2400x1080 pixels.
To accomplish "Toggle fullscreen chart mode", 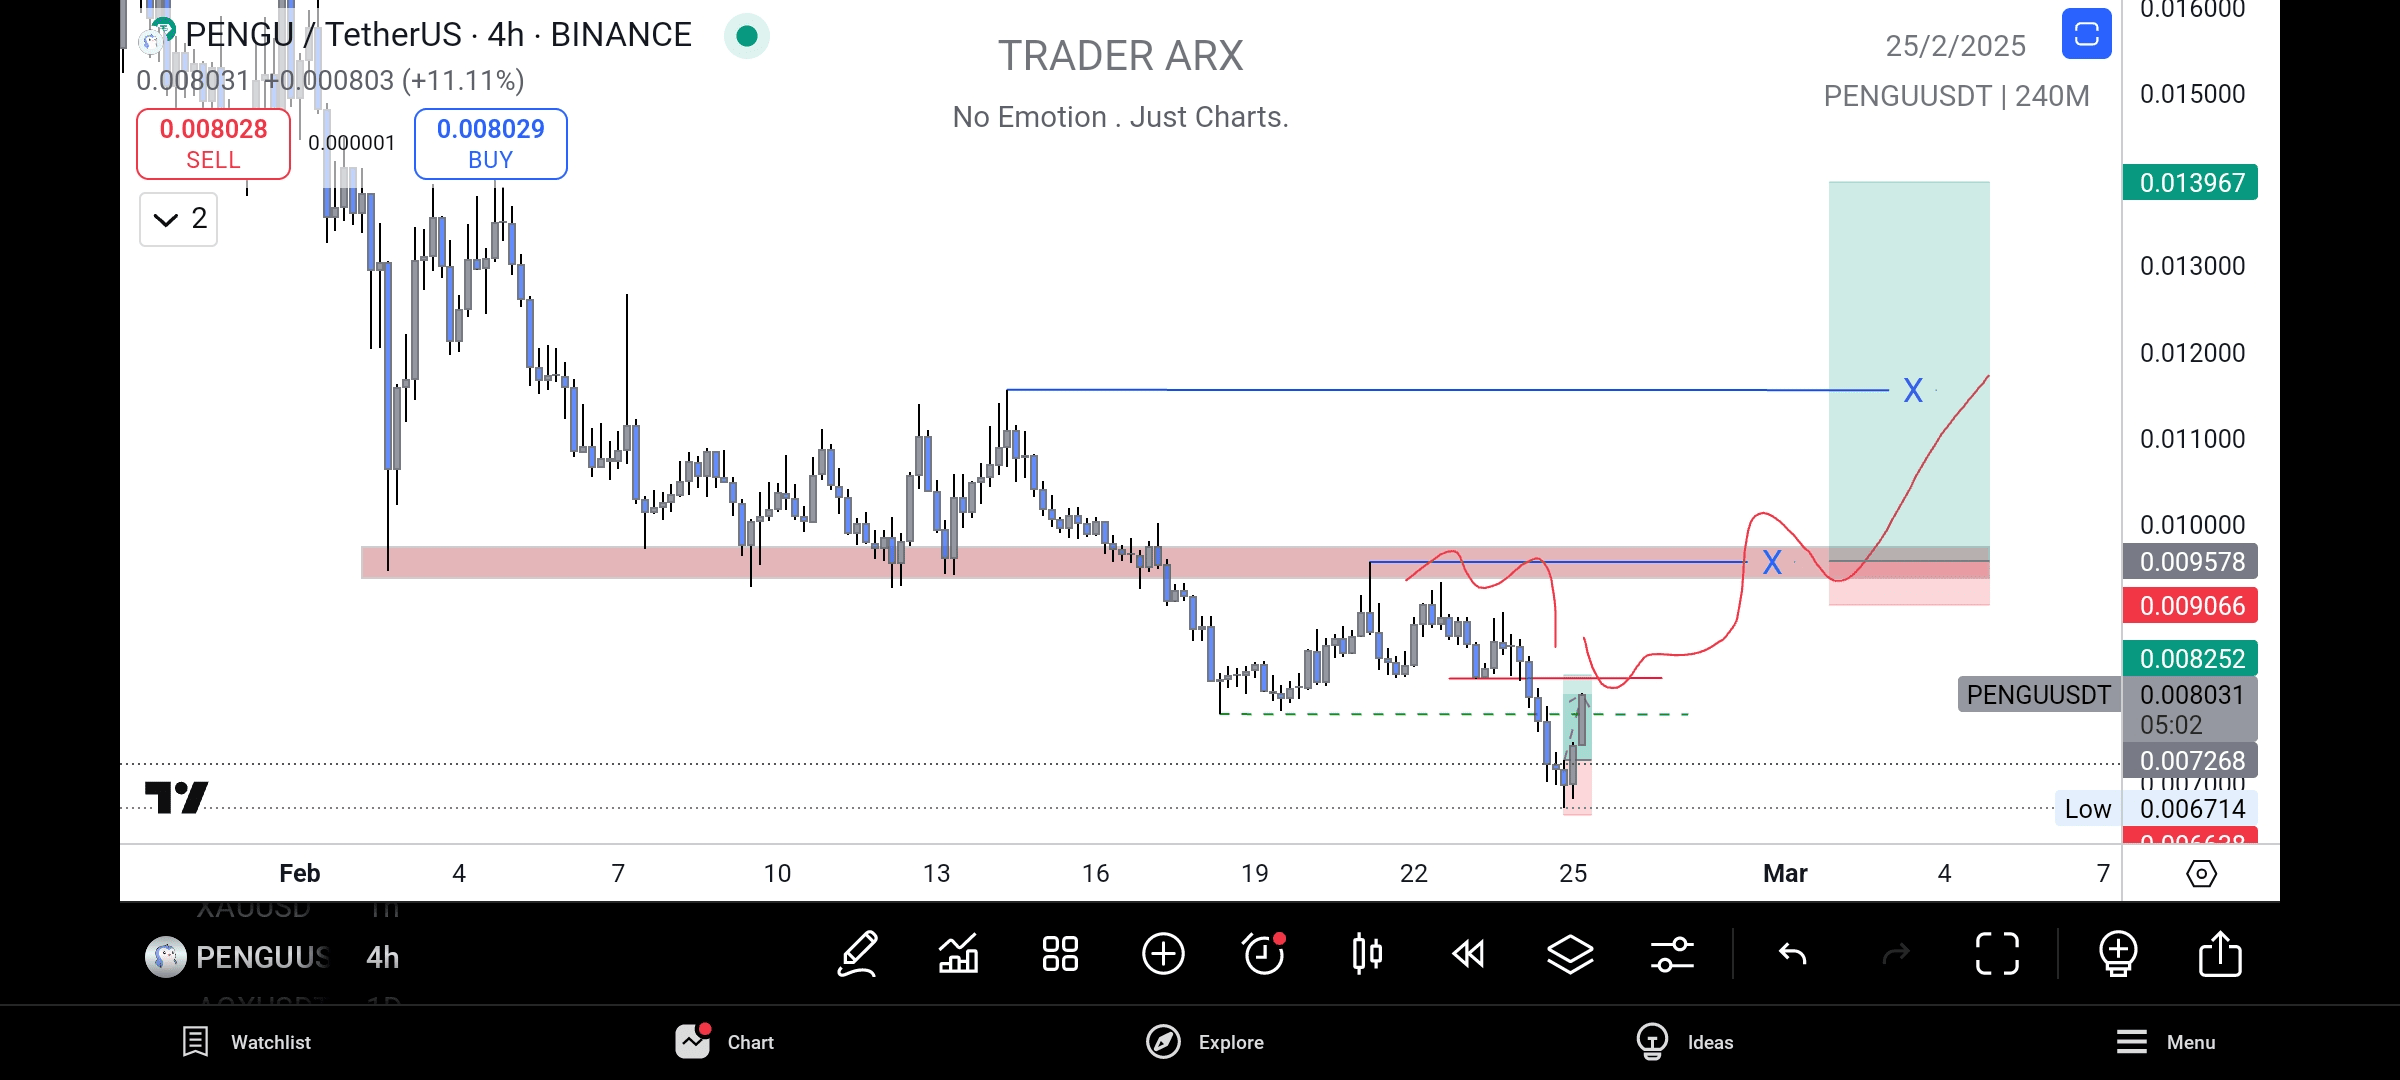I will (x=1997, y=954).
